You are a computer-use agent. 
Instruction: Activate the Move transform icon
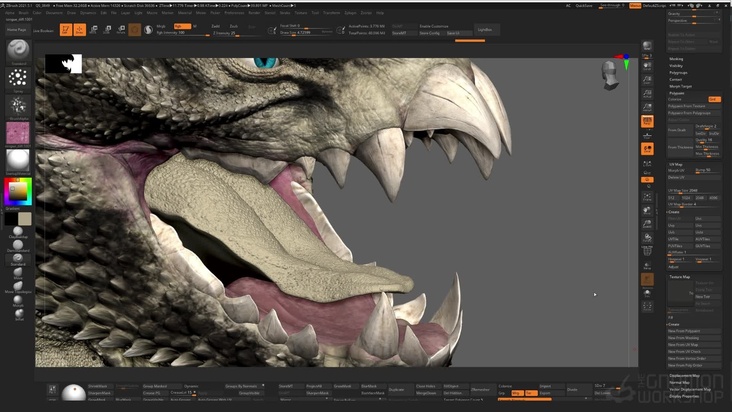point(93,30)
